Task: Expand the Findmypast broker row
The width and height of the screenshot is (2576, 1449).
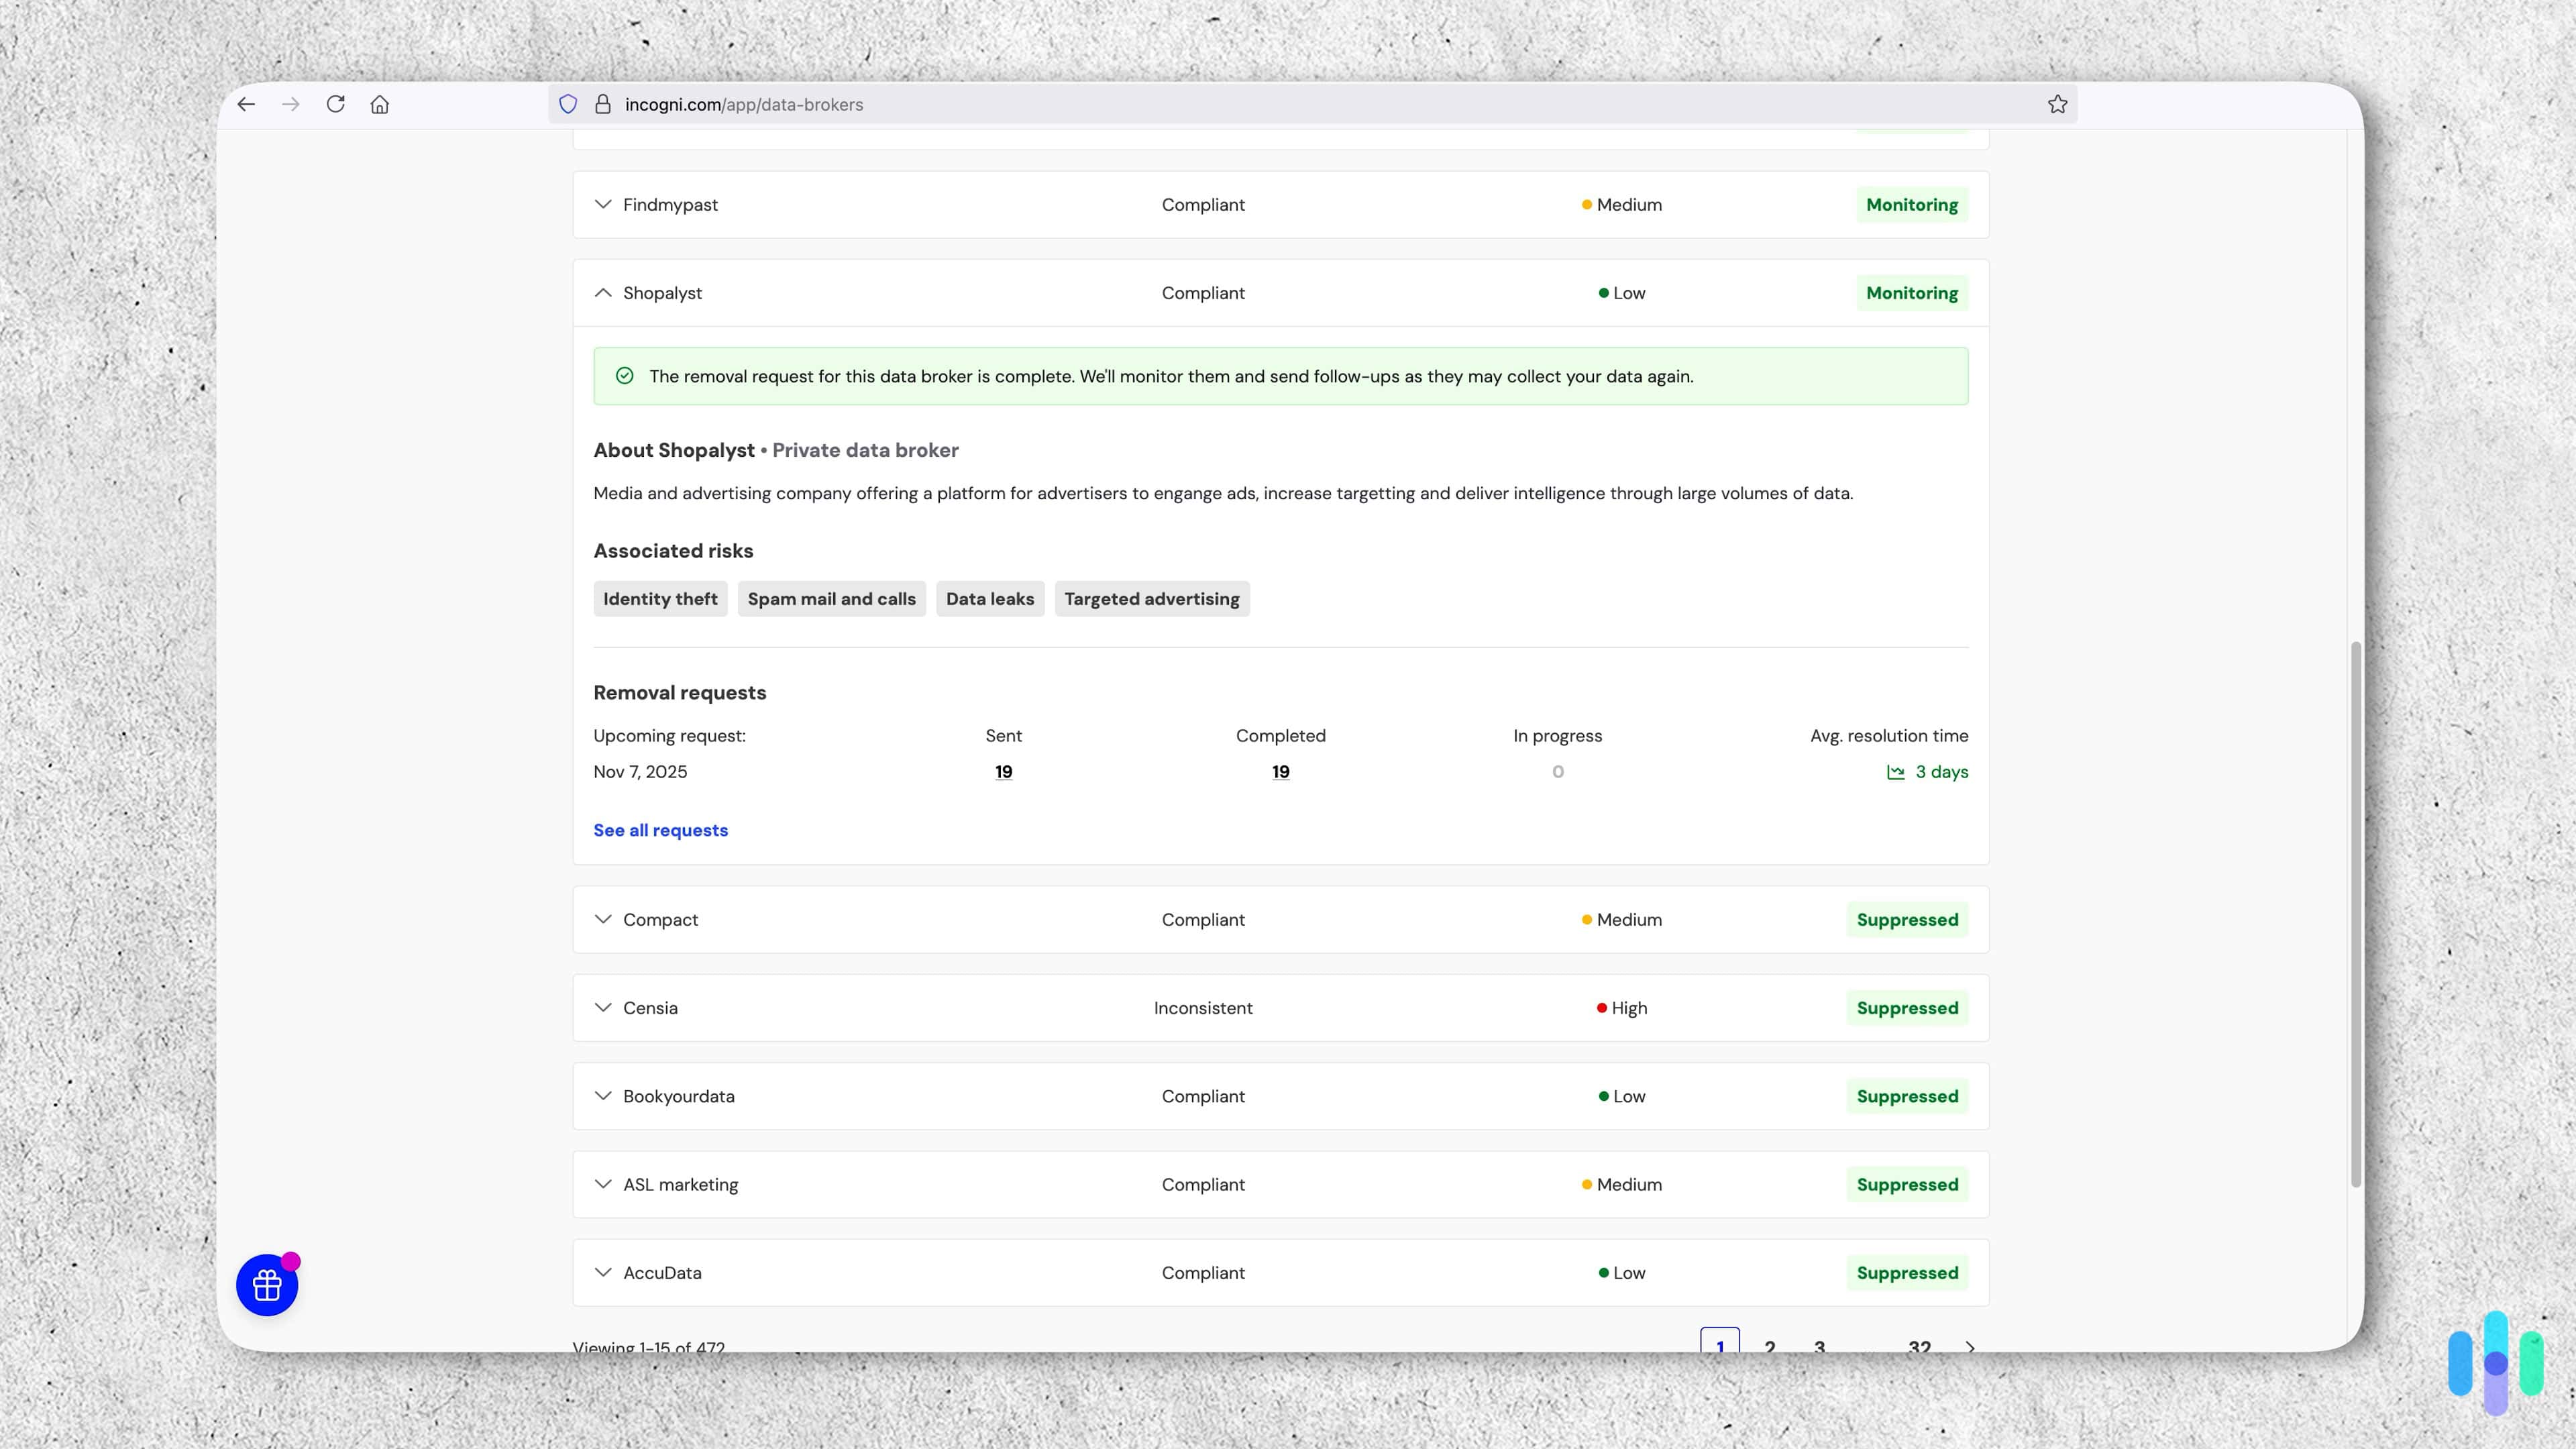Action: click(1281, 205)
